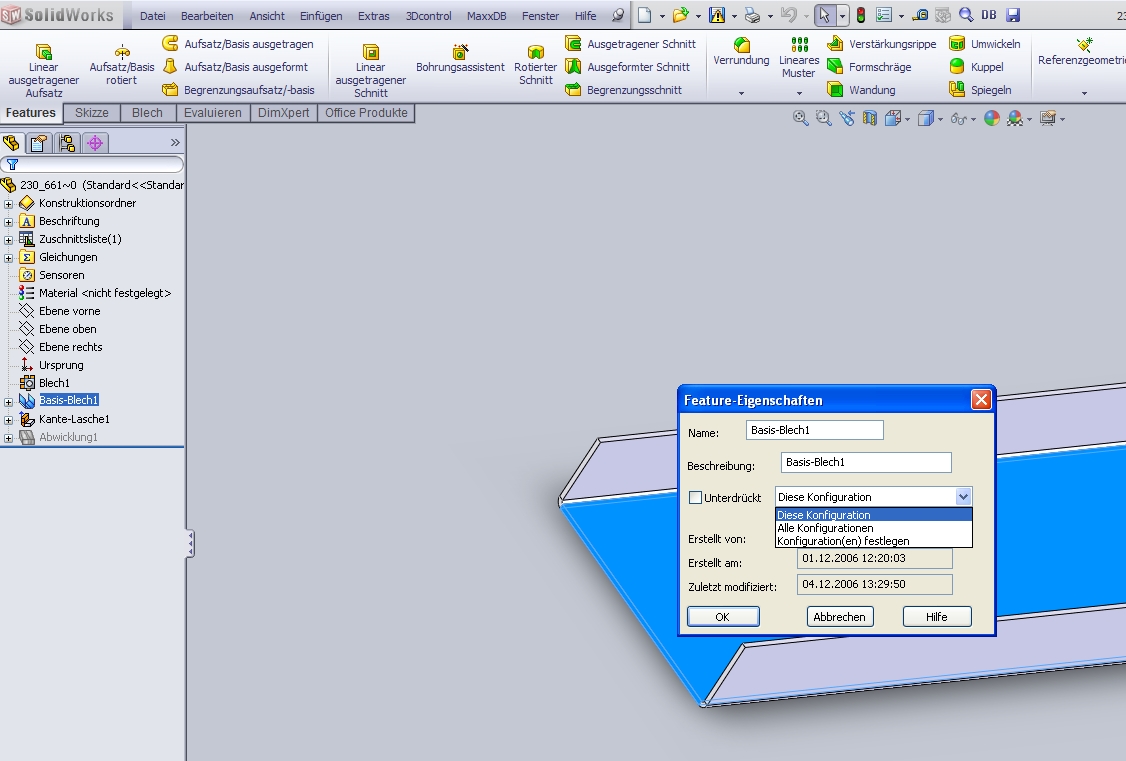Open the dropdown arrow below Verrundung
Viewport: 1126px width, 761px height.
741,93
